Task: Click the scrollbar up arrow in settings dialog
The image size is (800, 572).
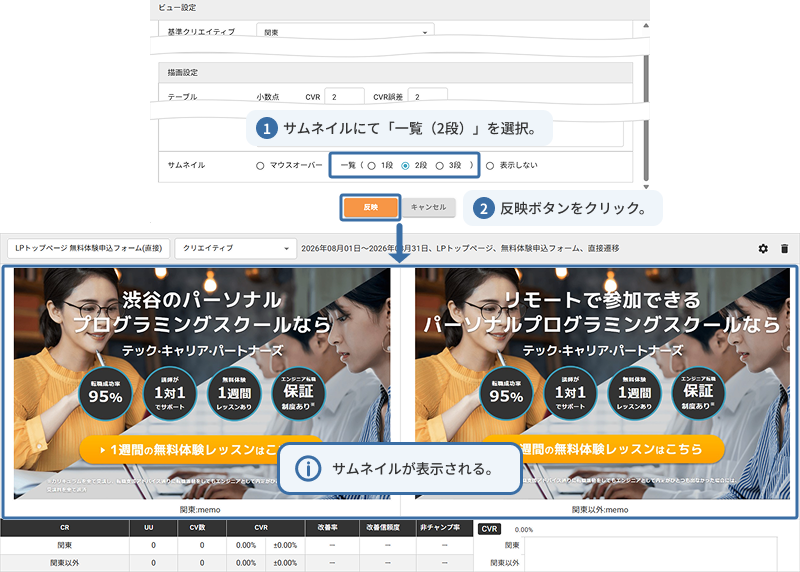Action: 646,26
